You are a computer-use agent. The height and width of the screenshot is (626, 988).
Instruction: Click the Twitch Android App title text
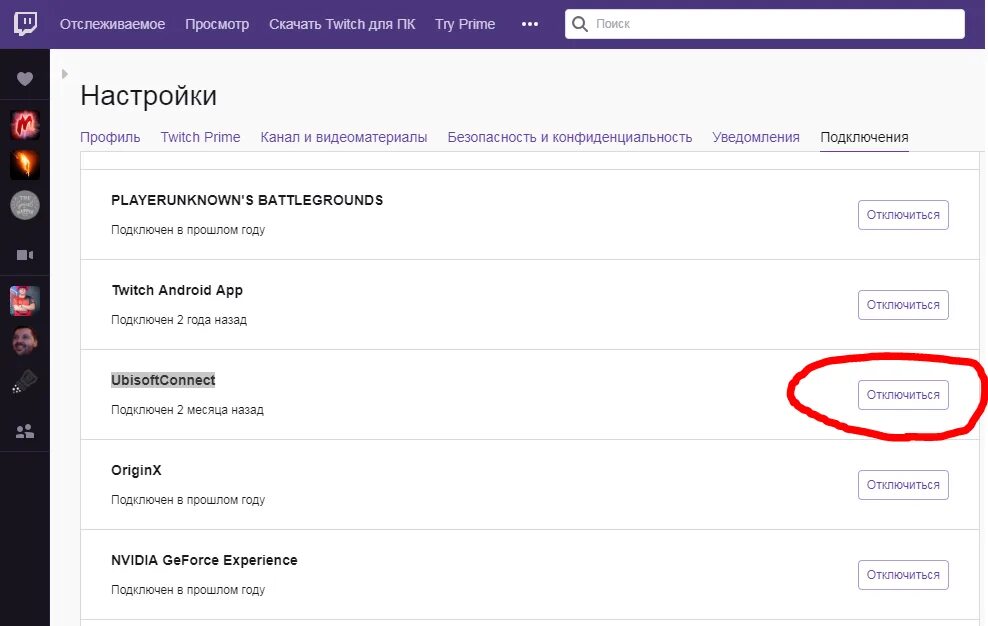pos(177,290)
